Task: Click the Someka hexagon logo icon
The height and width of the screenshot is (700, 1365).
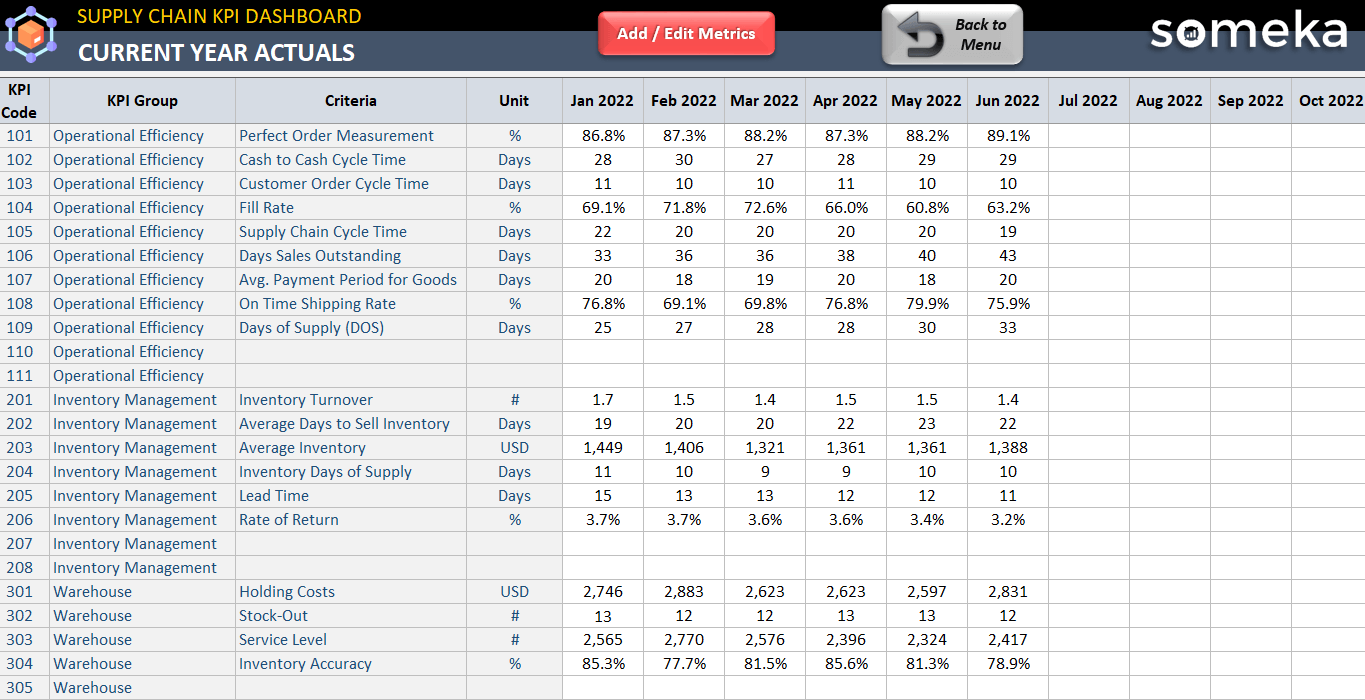Action: point(31,35)
